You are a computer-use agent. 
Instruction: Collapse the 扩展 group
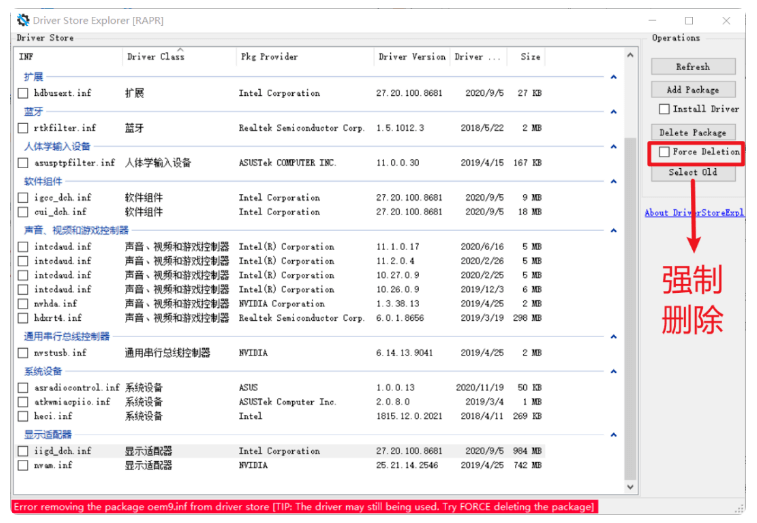tap(614, 77)
